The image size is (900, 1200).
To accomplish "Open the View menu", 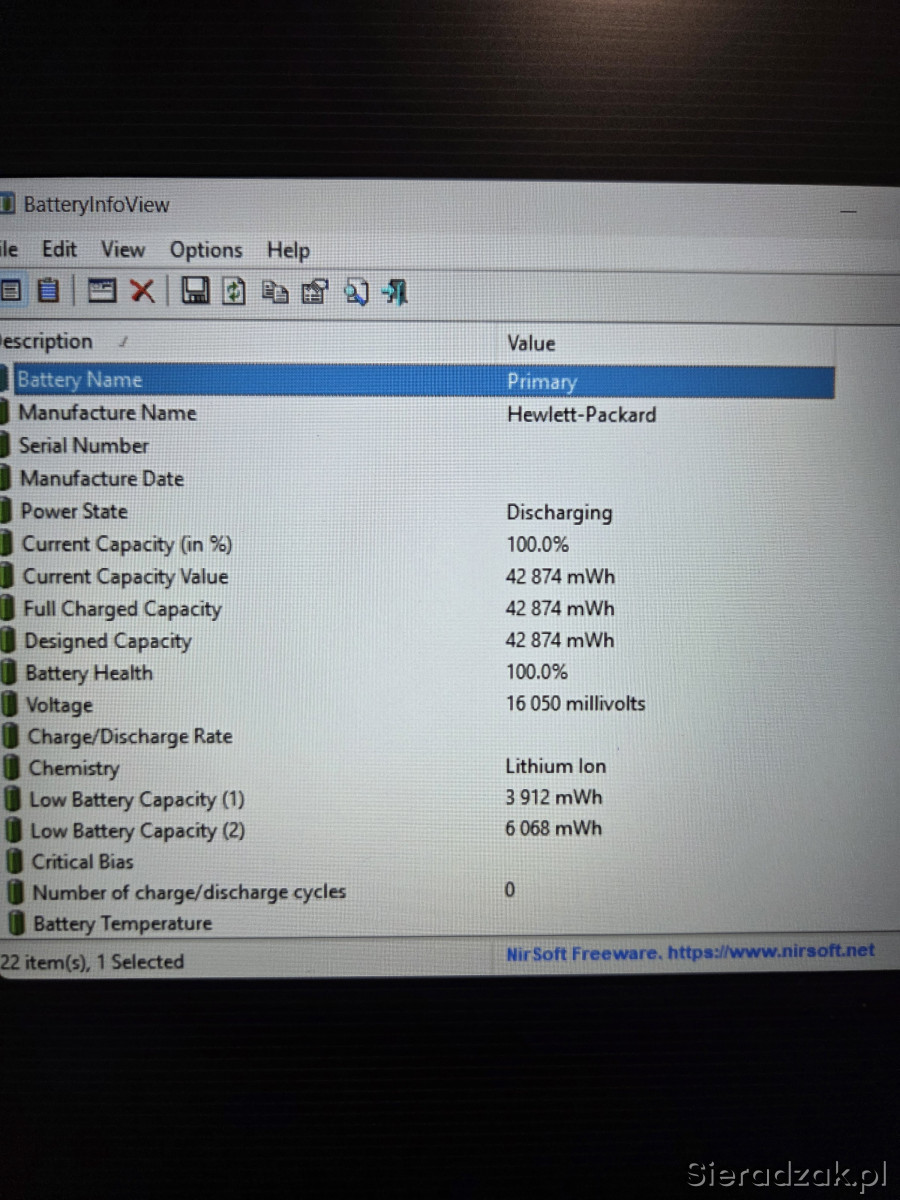I will (123, 249).
